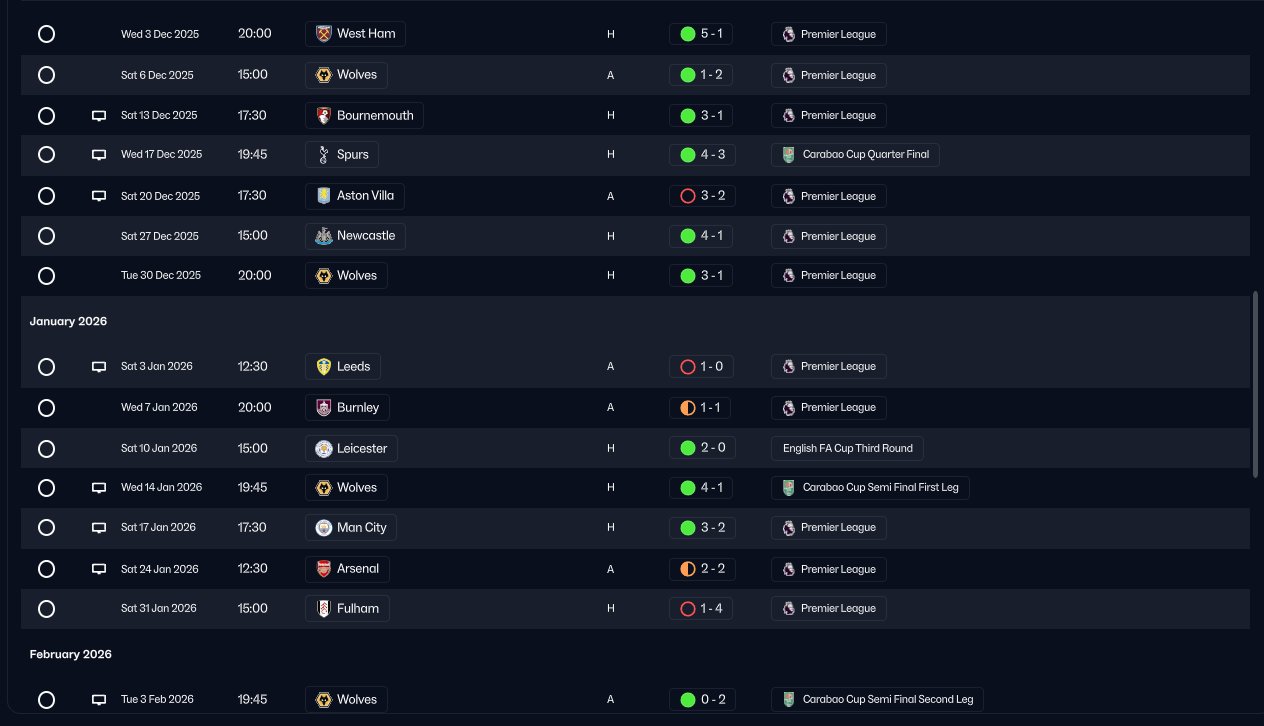
Task: Collapse the February 2026 month section
Action: (x=70, y=655)
